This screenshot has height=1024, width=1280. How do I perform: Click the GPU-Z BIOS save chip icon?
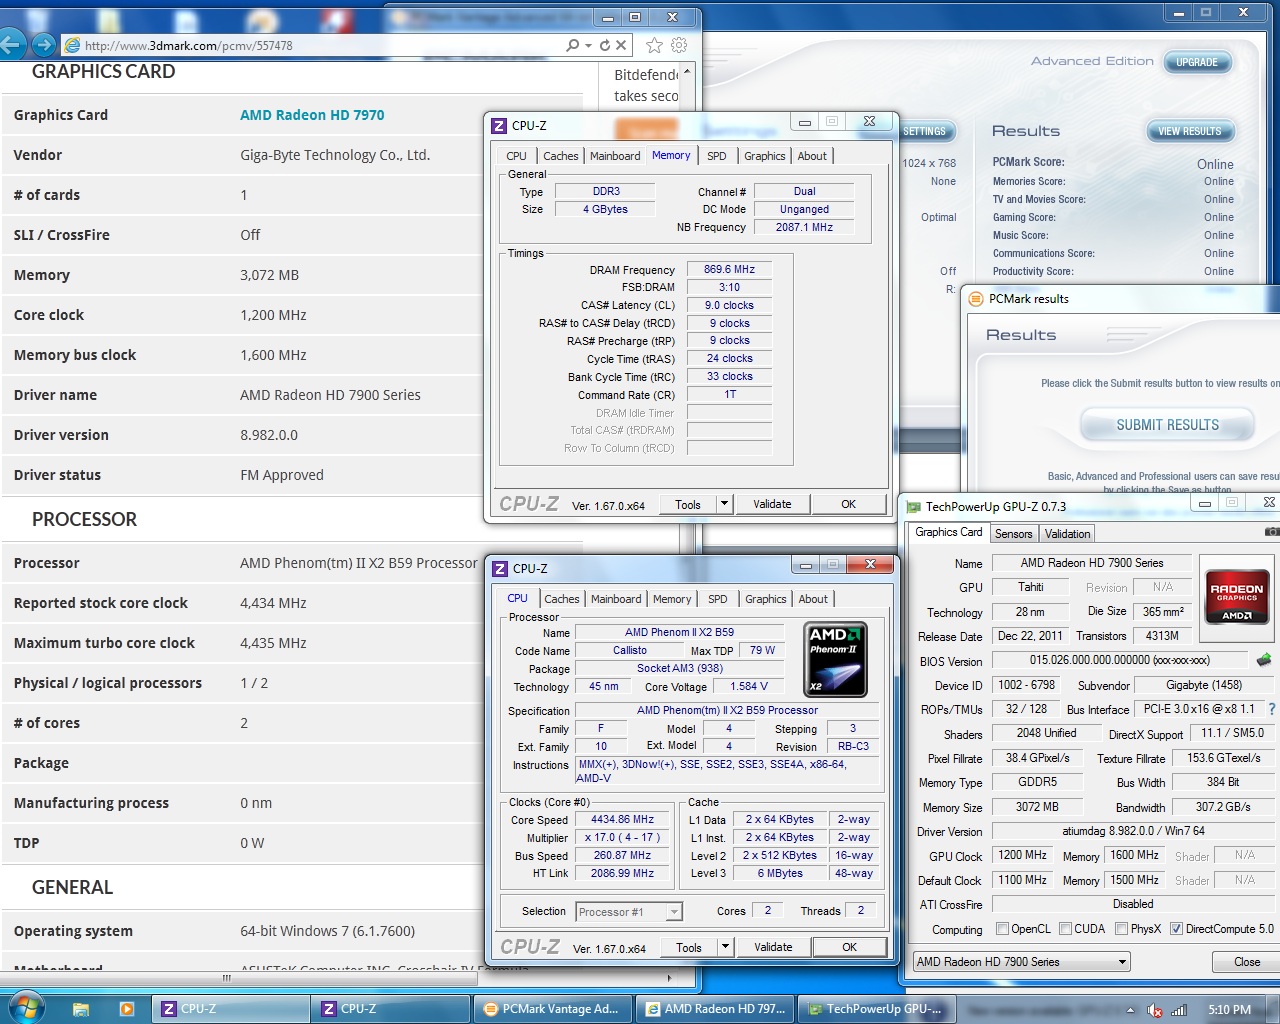tap(1264, 660)
